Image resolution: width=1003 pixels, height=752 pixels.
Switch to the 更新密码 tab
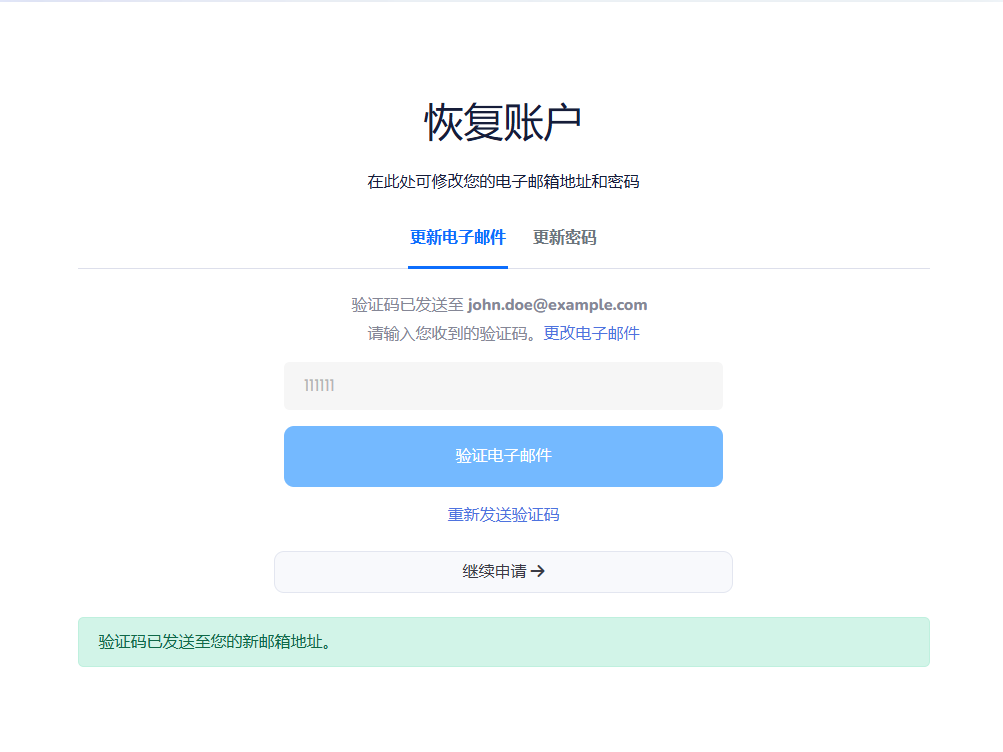[x=564, y=238]
